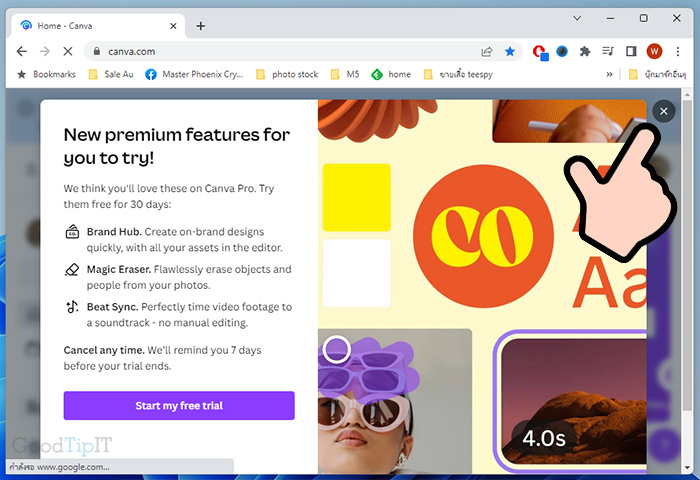Click the browser forward arrow
The height and width of the screenshot is (480, 700).
(x=45, y=51)
